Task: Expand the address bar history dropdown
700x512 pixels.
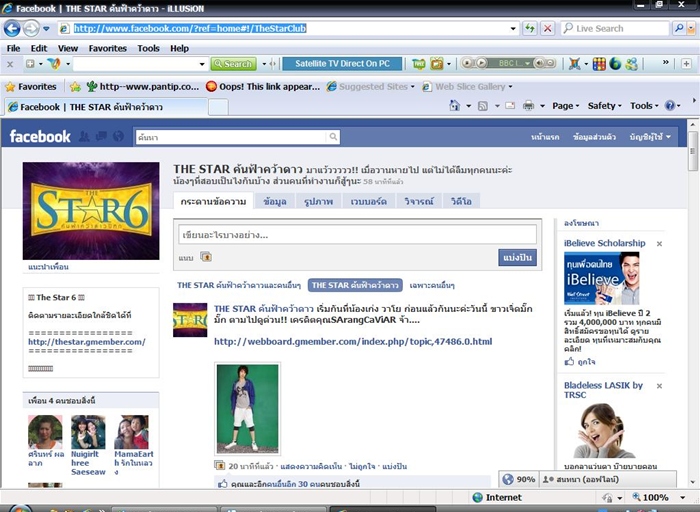Action: [x=513, y=29]
